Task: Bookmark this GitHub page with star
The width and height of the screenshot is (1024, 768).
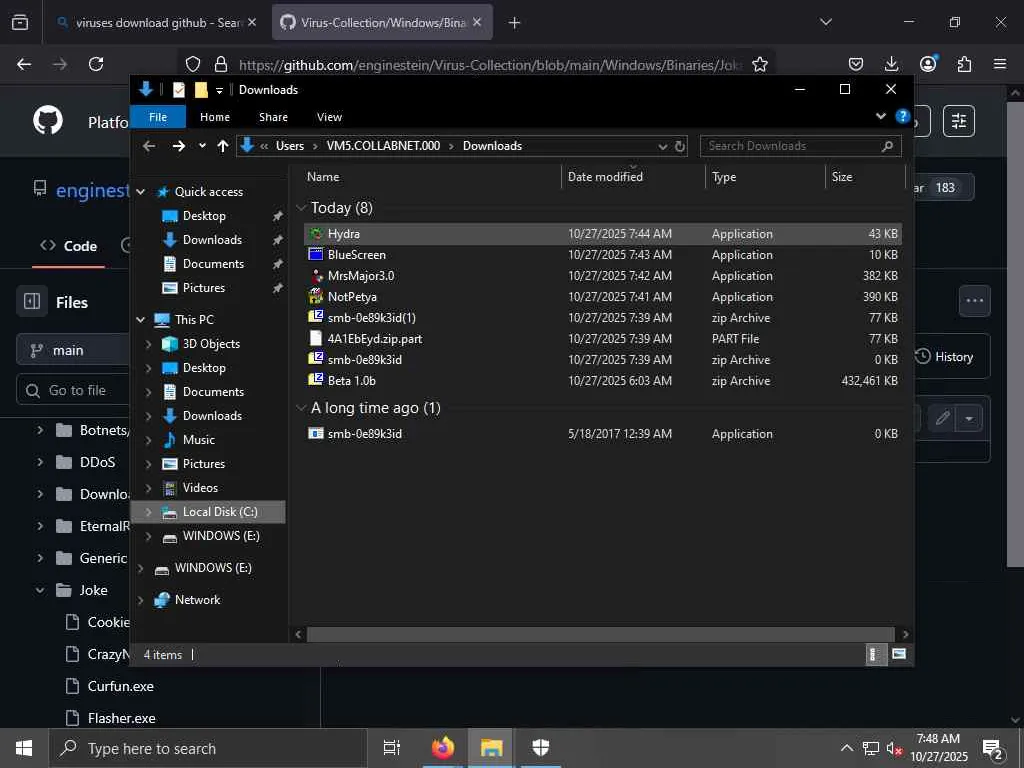Action: point(760,64)
